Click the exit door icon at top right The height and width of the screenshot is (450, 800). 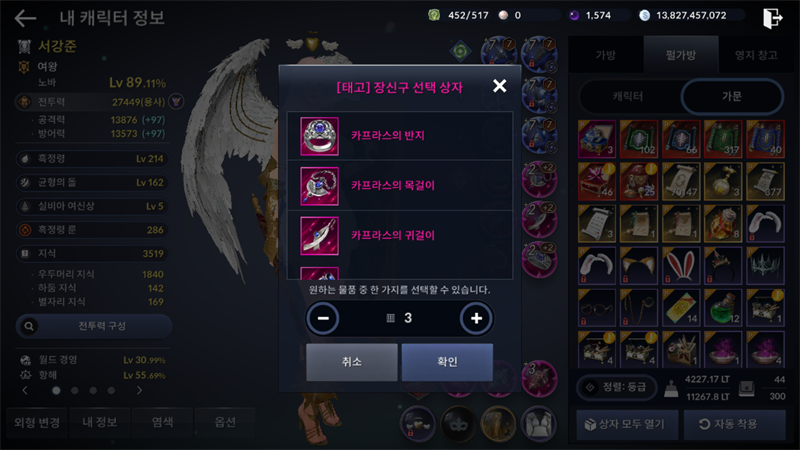tap(772, 18)
